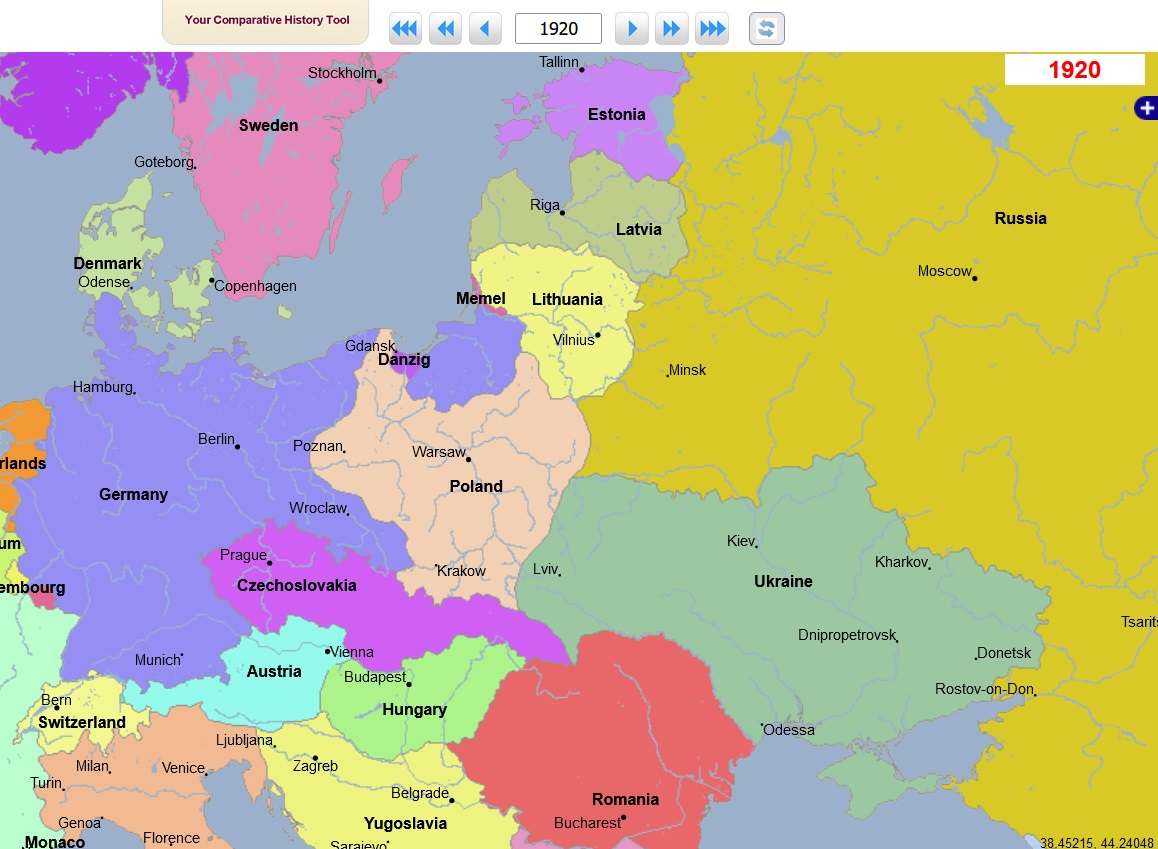Select the Poland label on the map

pos(476,486)
